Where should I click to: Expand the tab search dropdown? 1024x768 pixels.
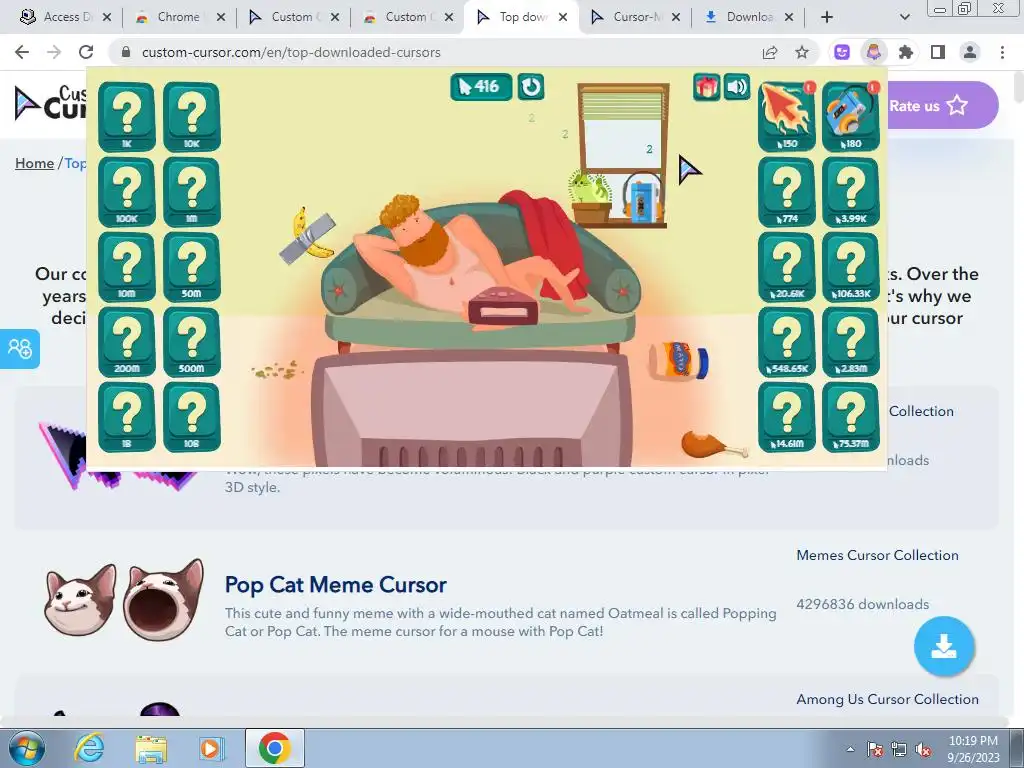point(904,17)
